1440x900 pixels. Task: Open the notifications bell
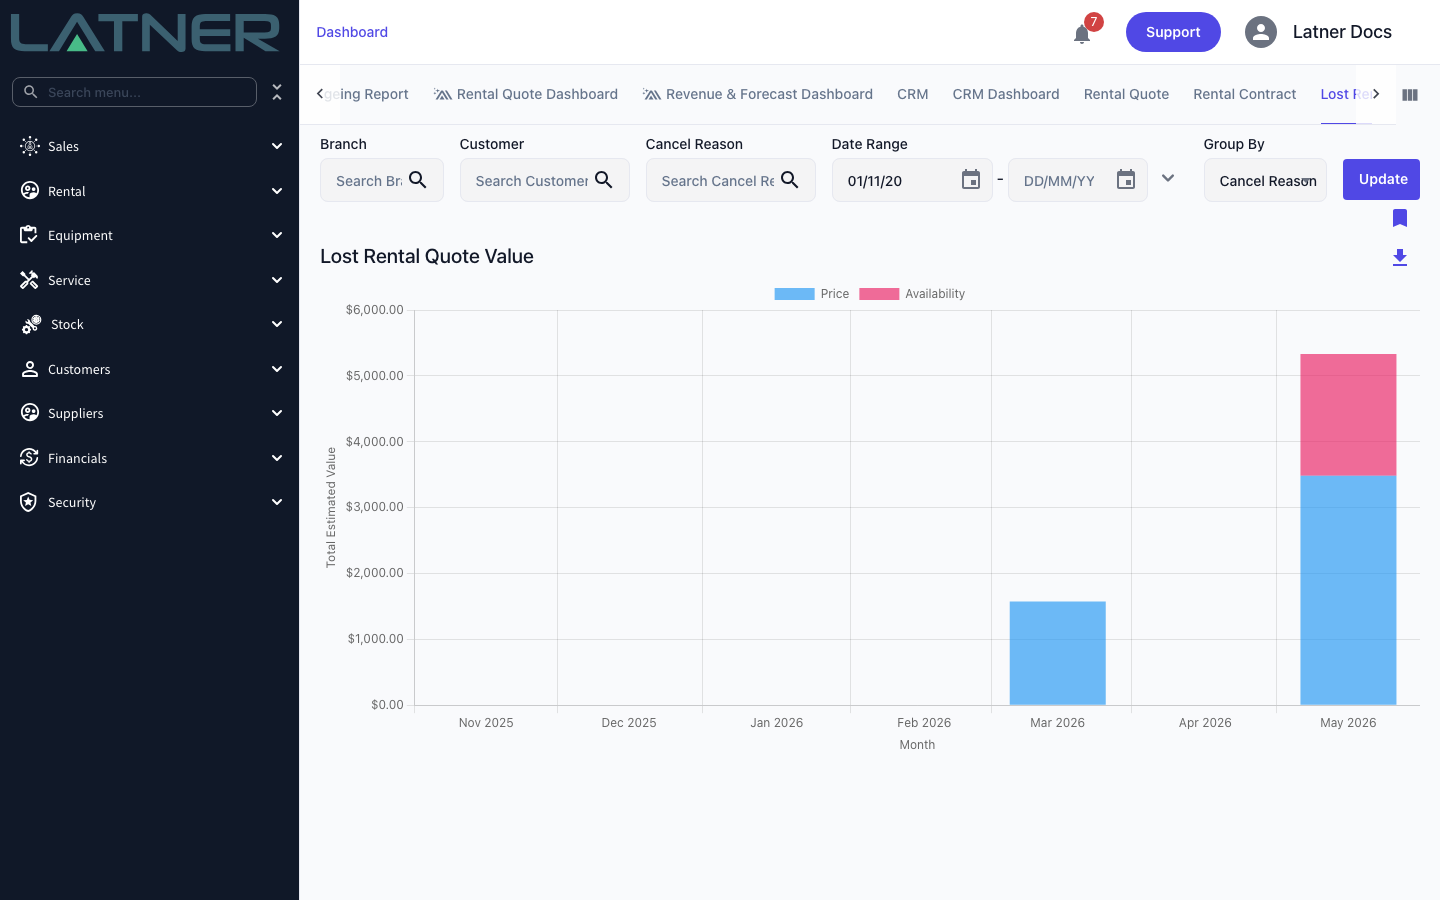click(x=1082, y=34)
